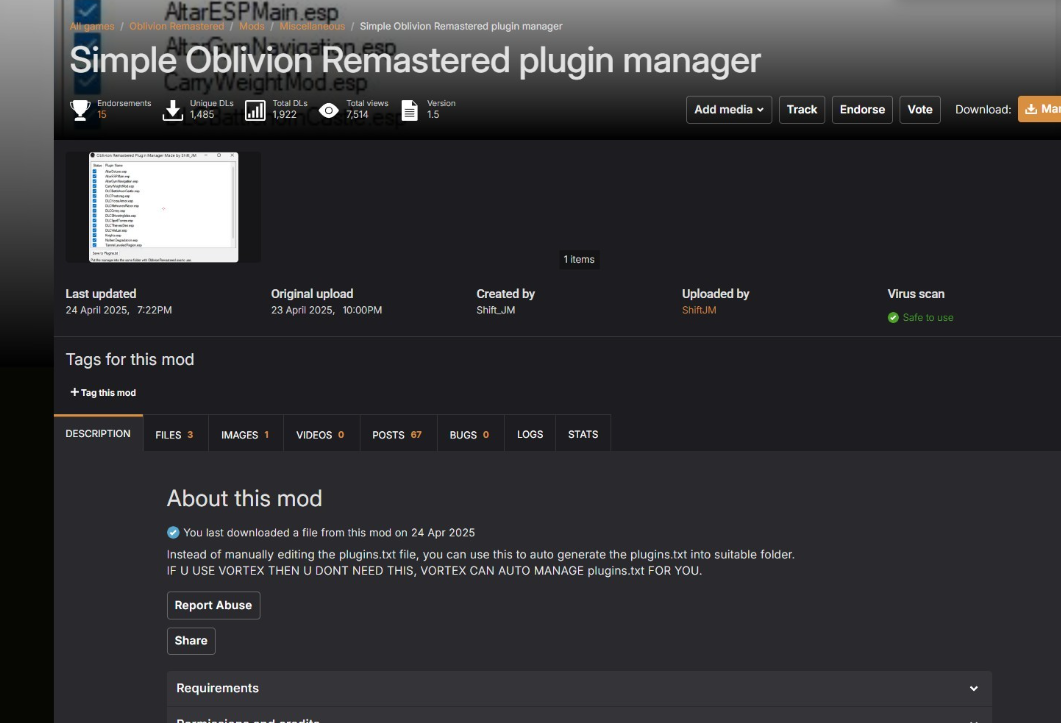Click the Endorse button

tap(862, 110)
